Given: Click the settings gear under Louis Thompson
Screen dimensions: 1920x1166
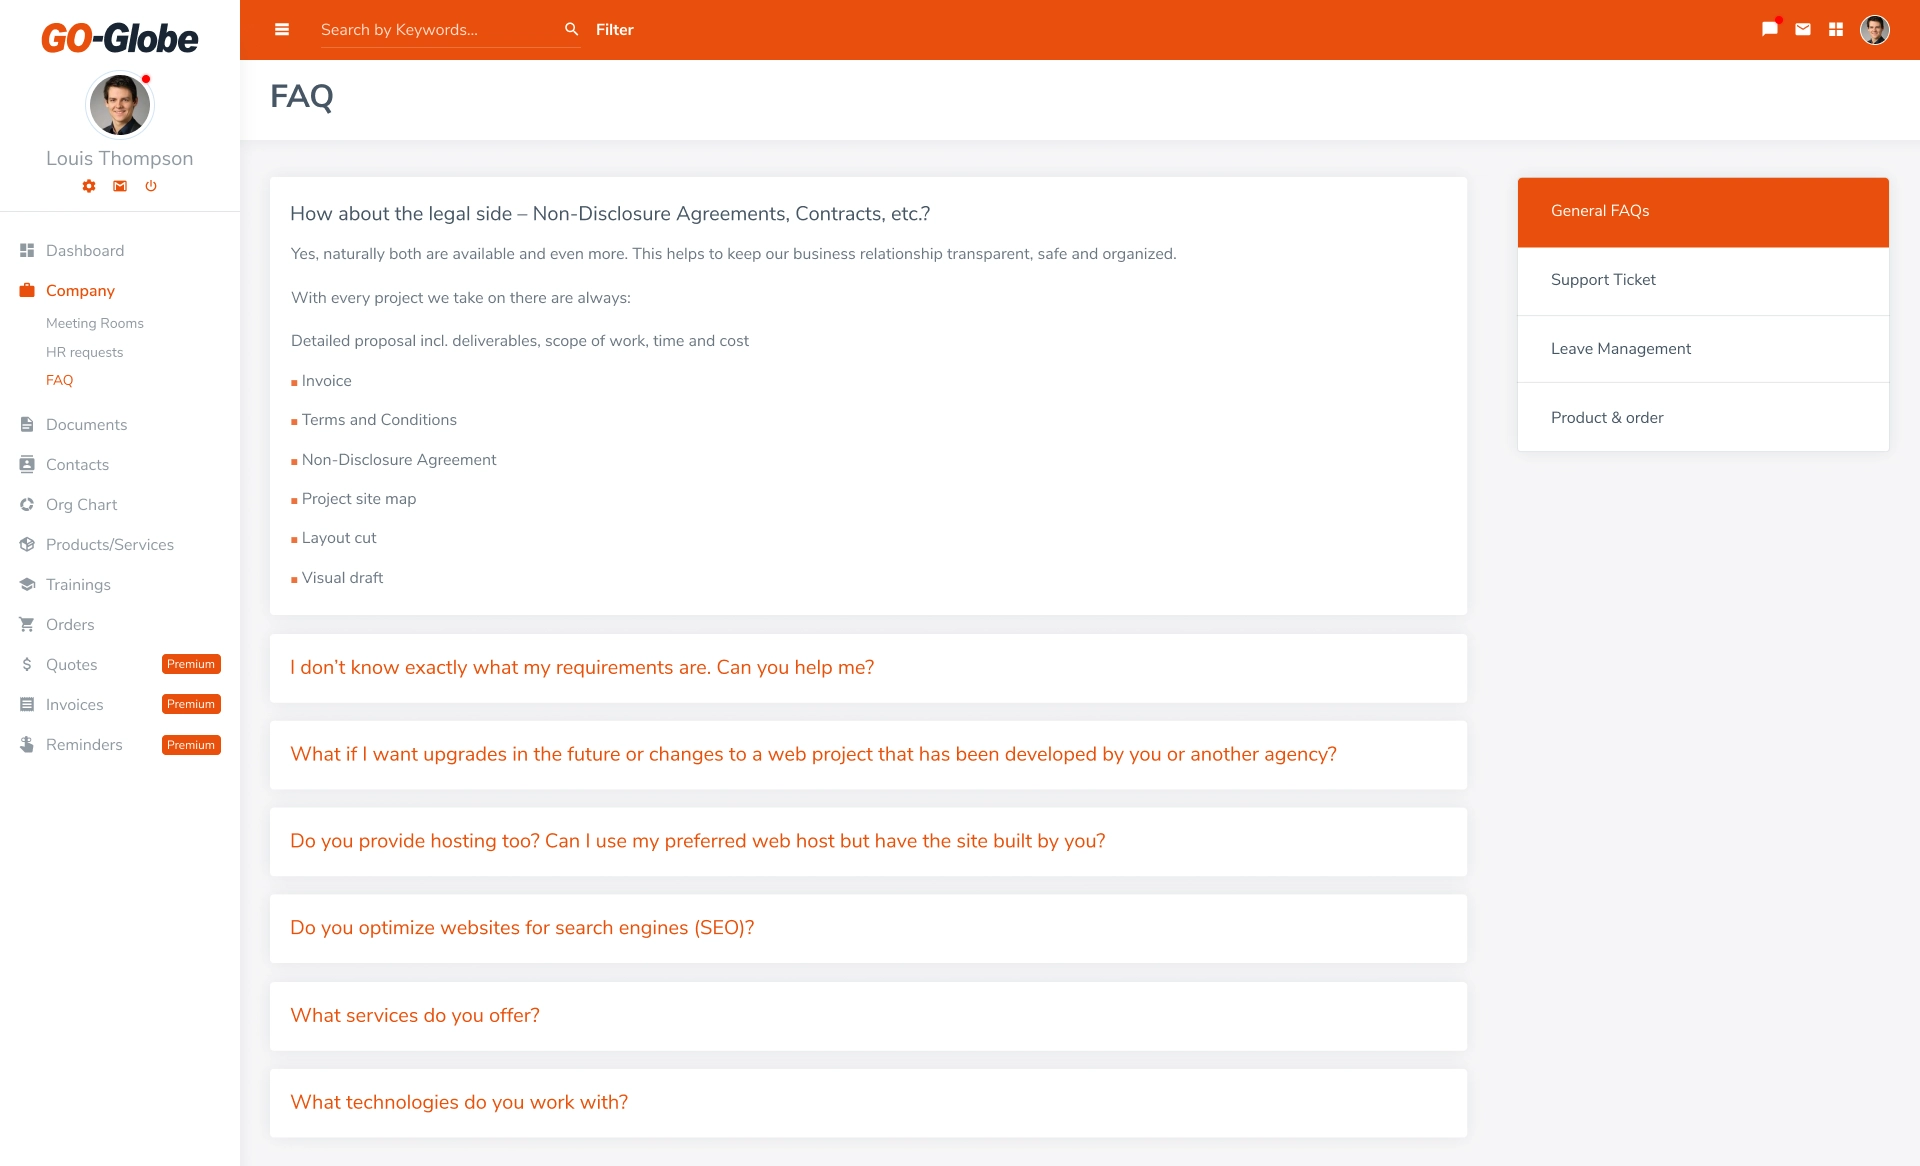Looking at the screenshot, I should pos(89,186).
